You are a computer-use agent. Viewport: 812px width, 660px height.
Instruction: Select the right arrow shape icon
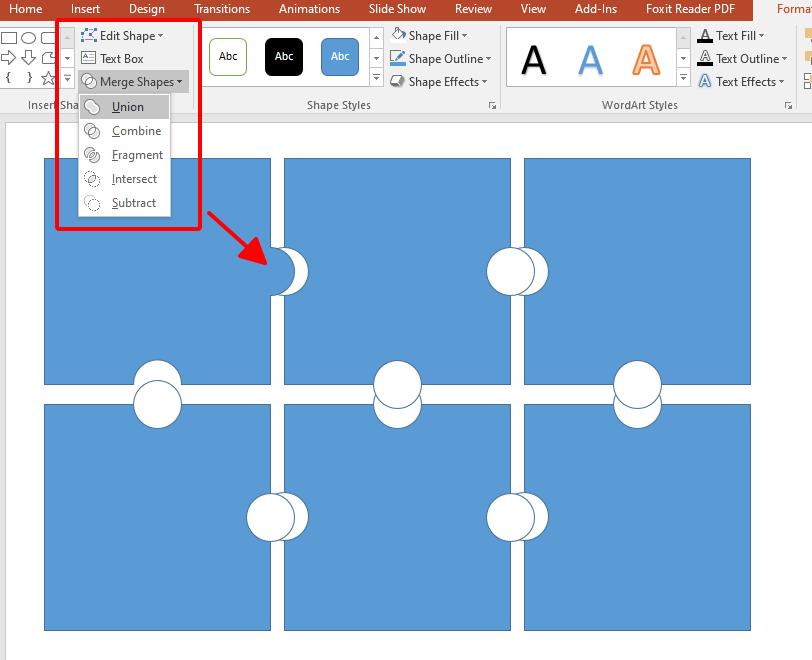(x=9, y=58)
